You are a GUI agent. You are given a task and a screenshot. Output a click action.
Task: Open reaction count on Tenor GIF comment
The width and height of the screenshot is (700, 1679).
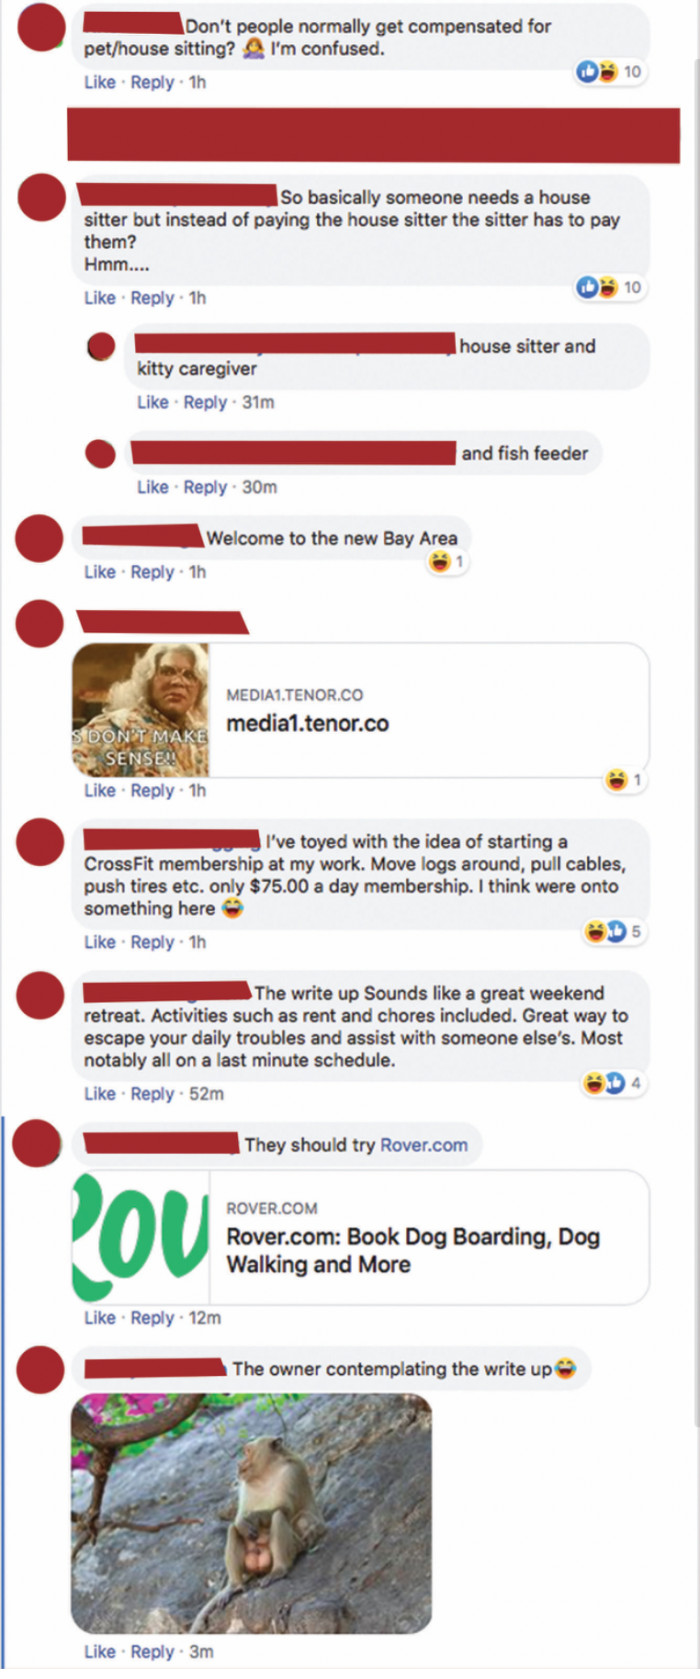tap(624, 780)
